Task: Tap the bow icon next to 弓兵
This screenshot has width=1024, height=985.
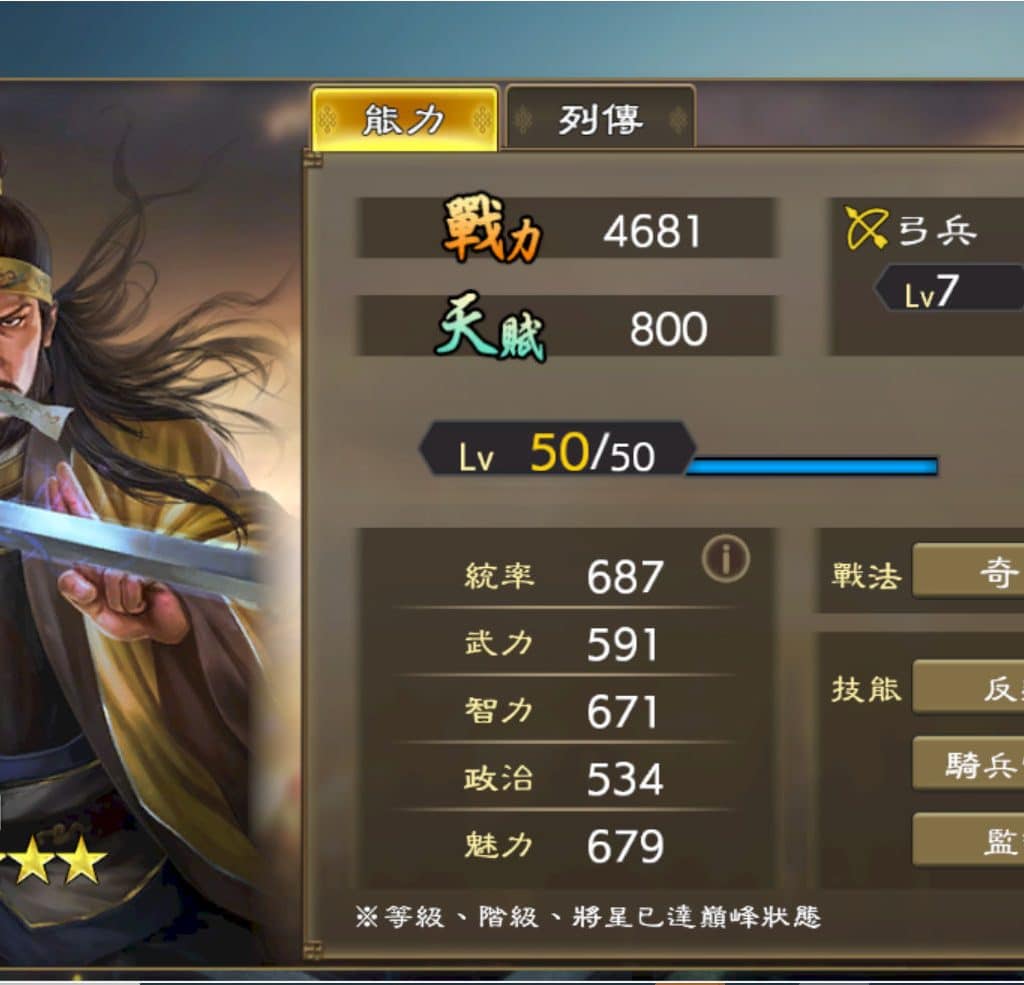Action: coord(866,228)
